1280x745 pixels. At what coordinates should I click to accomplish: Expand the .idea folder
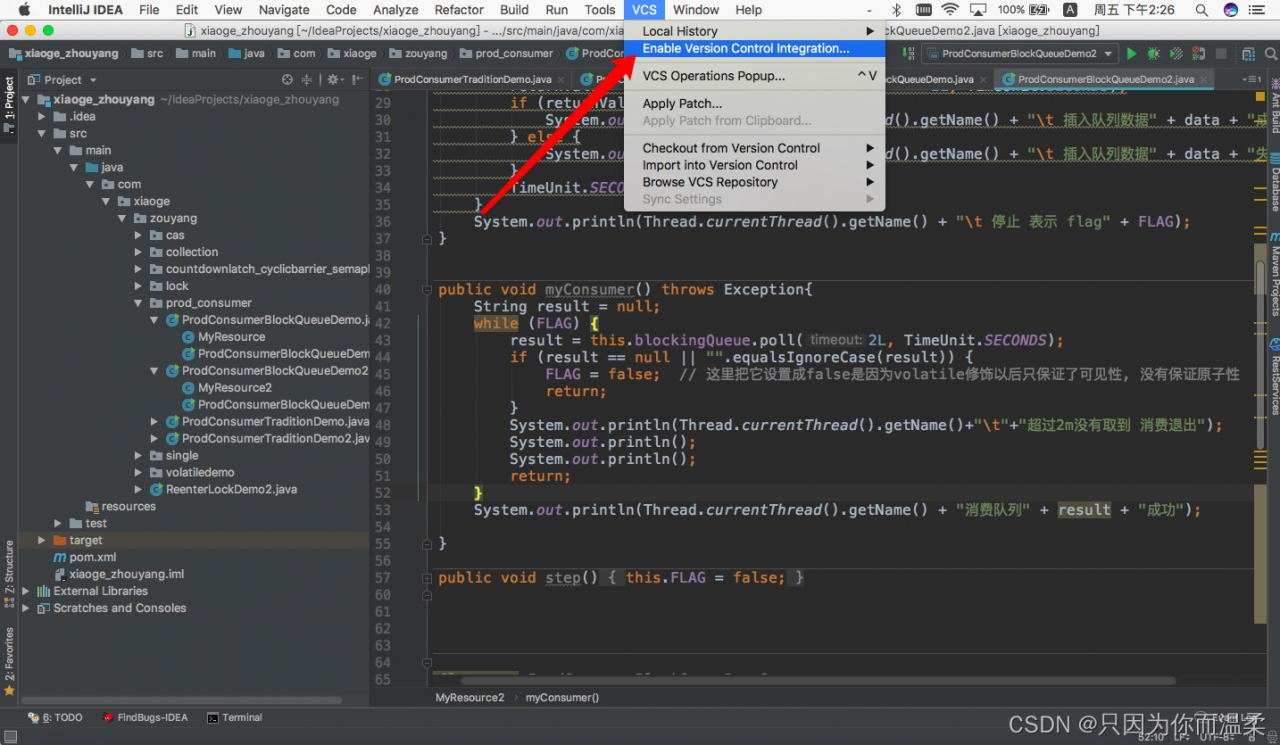point(42,117)
